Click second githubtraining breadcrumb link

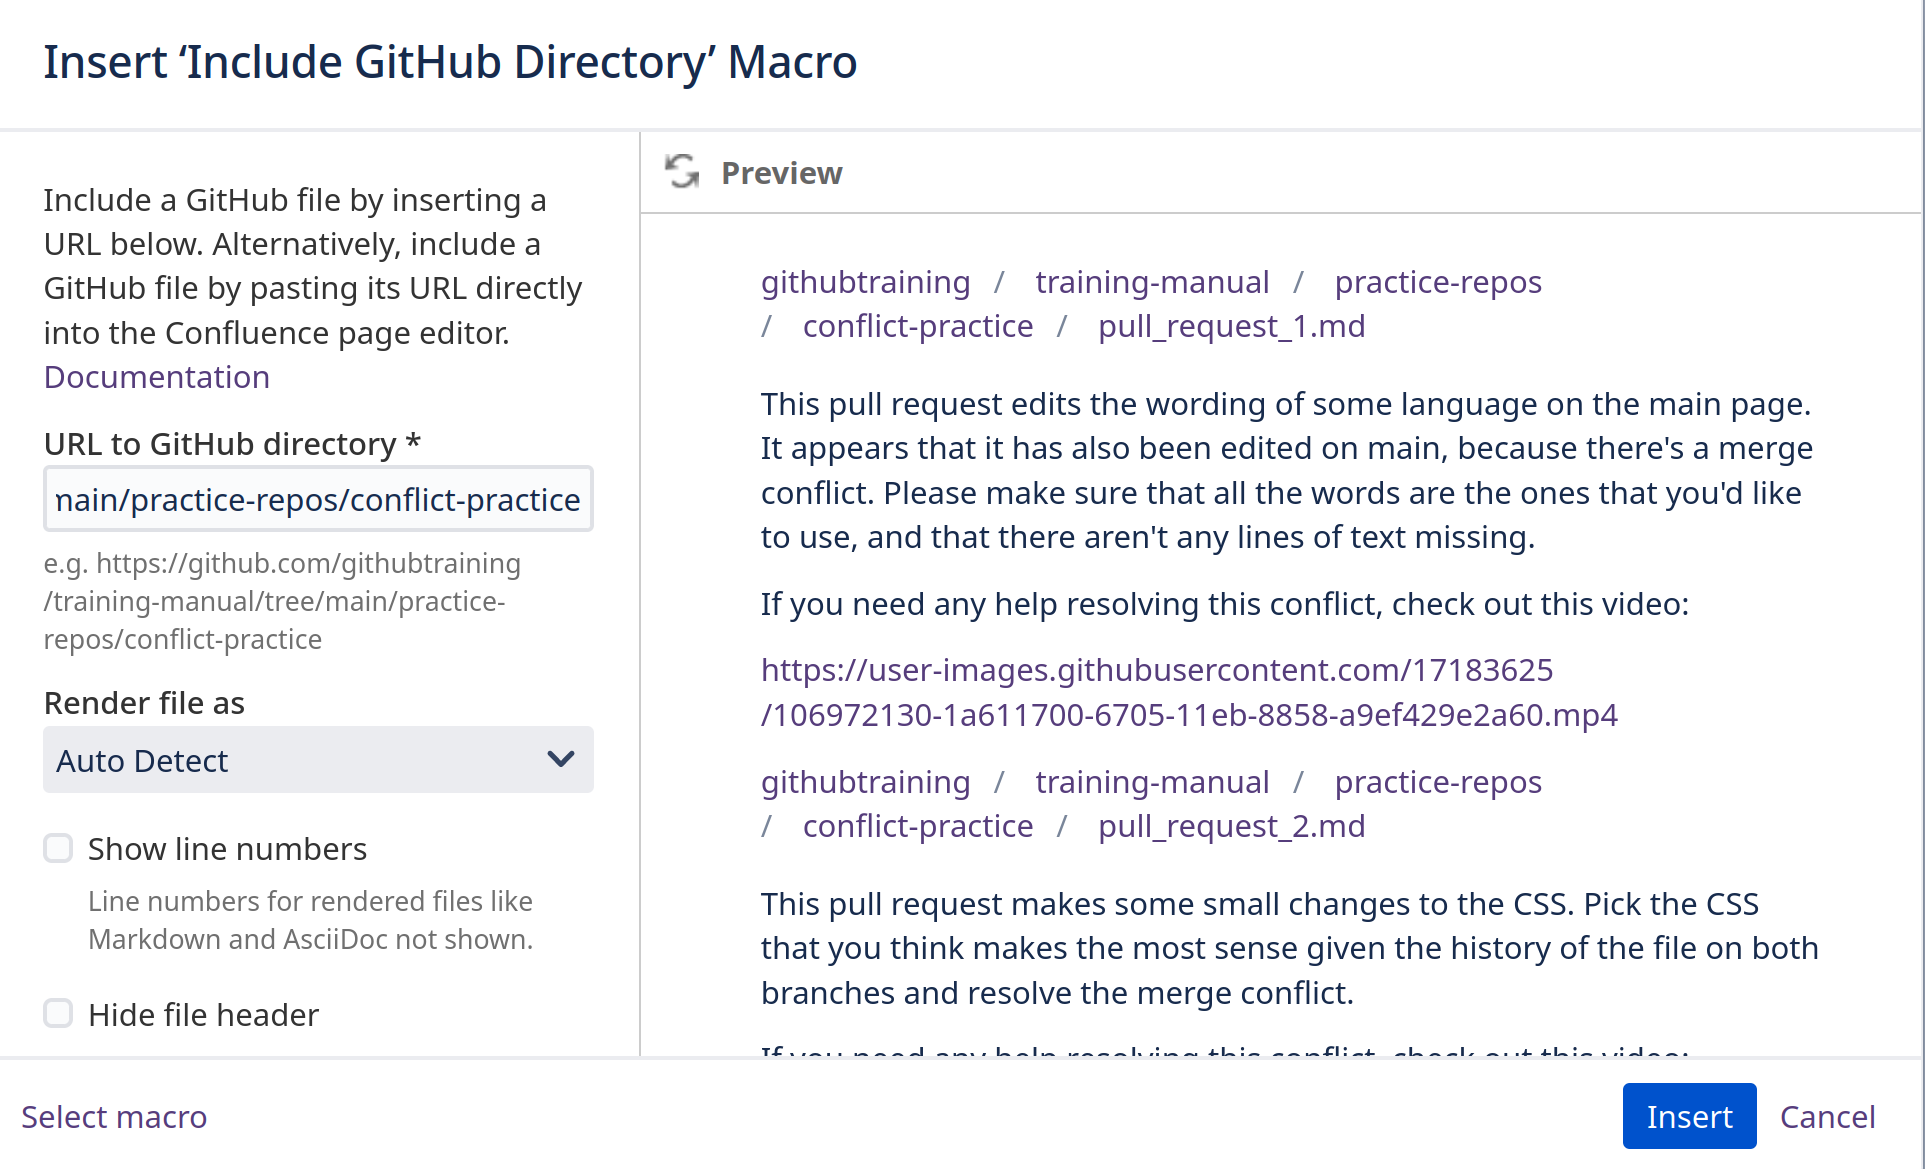[865, 782]
